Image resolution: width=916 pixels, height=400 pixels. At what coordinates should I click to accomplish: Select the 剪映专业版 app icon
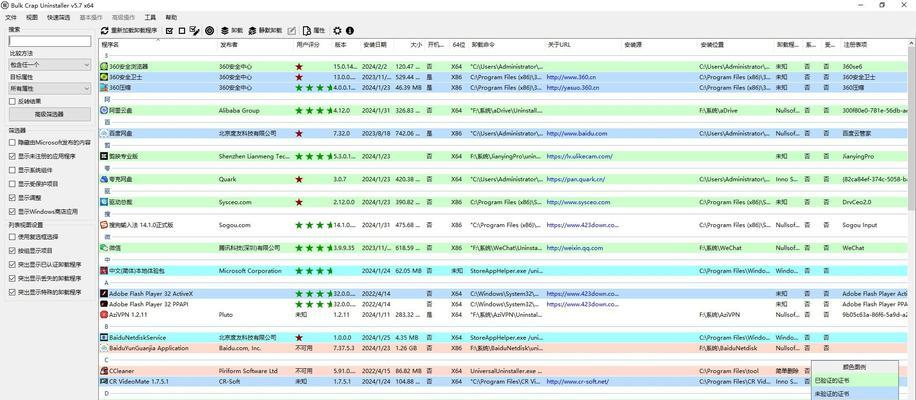(104, 156)
